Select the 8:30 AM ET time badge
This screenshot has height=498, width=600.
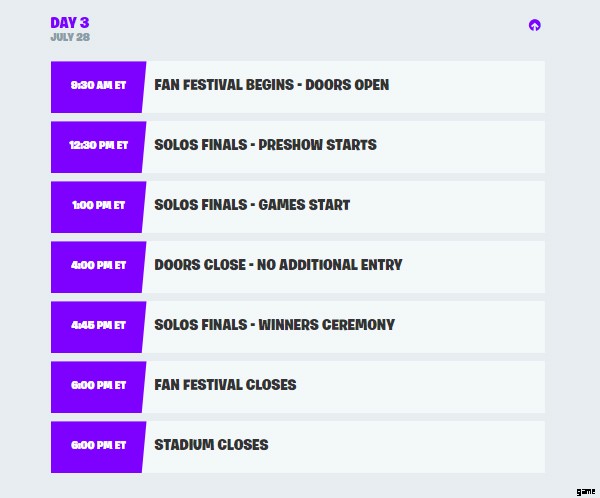pos(98,86)
